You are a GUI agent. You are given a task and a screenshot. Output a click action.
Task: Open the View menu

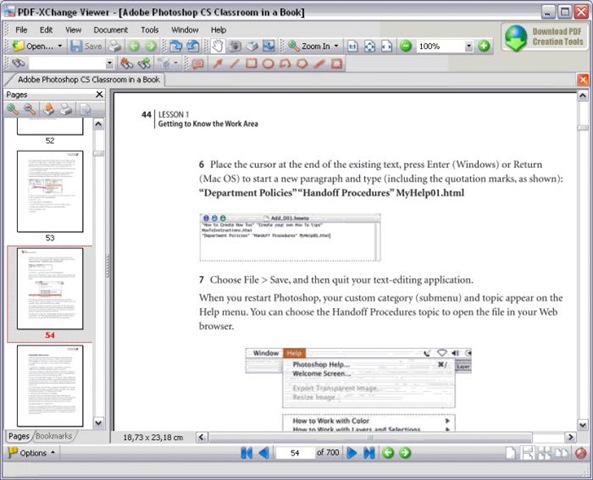(x=73, y=30)
